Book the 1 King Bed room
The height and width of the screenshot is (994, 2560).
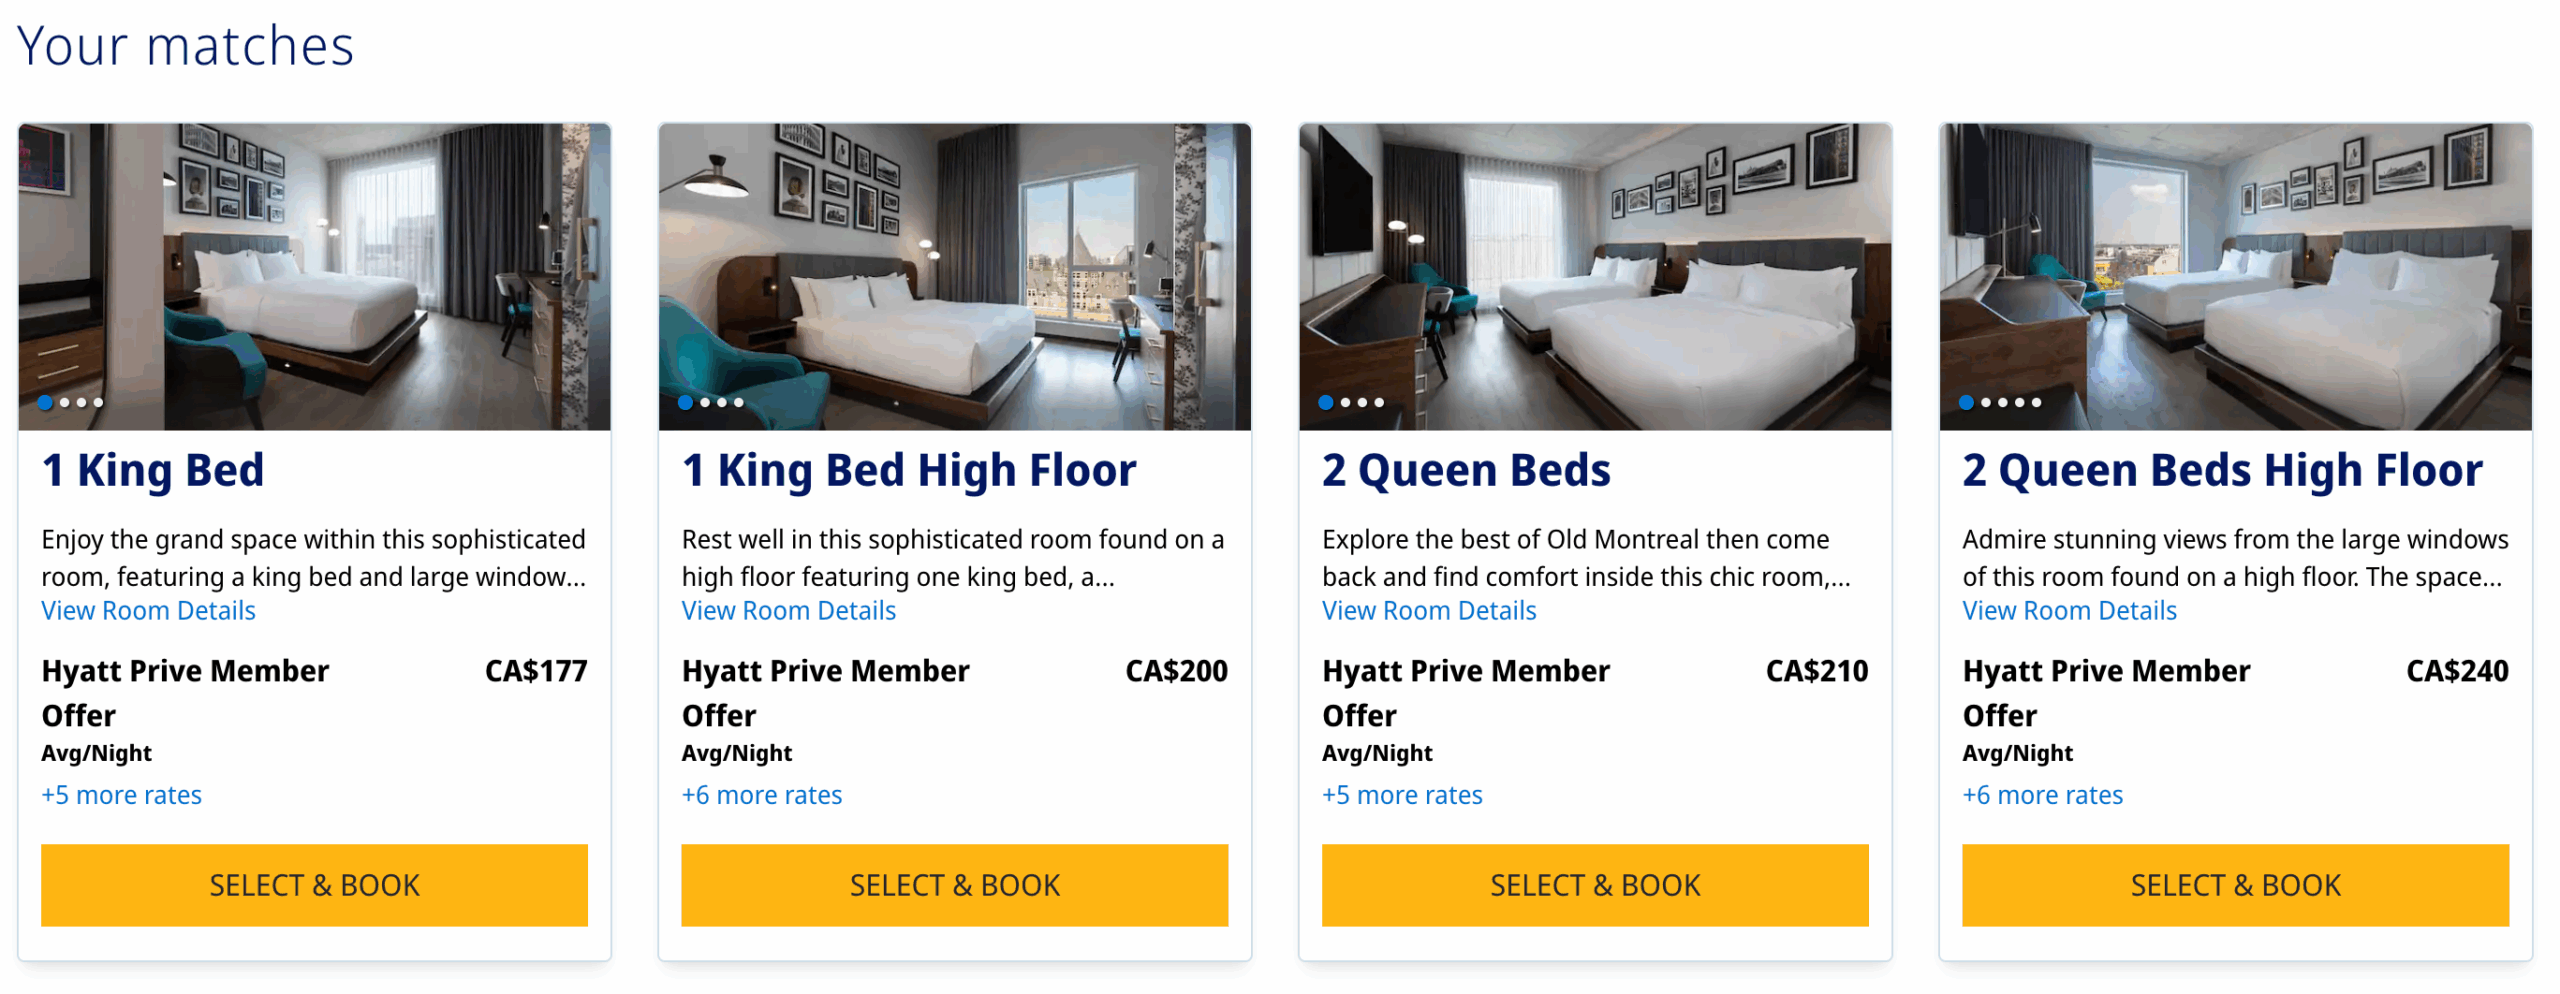314,885
